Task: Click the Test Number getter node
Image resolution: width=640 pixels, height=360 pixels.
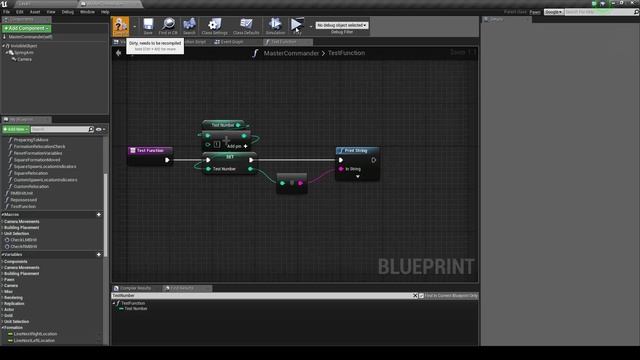Action: 225,125
